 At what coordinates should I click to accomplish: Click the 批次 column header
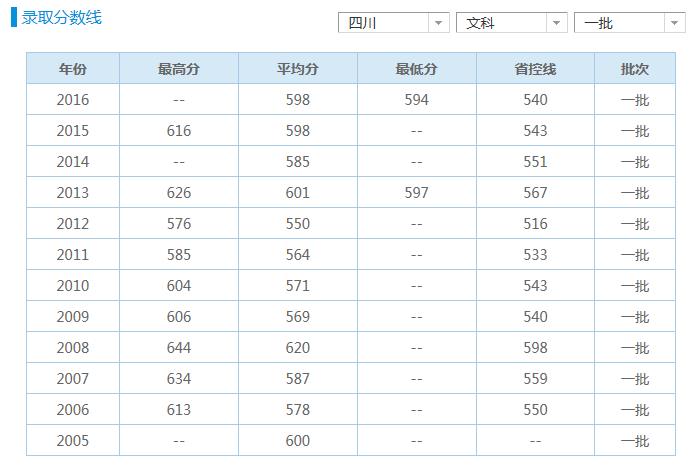(x=635, y=69)
